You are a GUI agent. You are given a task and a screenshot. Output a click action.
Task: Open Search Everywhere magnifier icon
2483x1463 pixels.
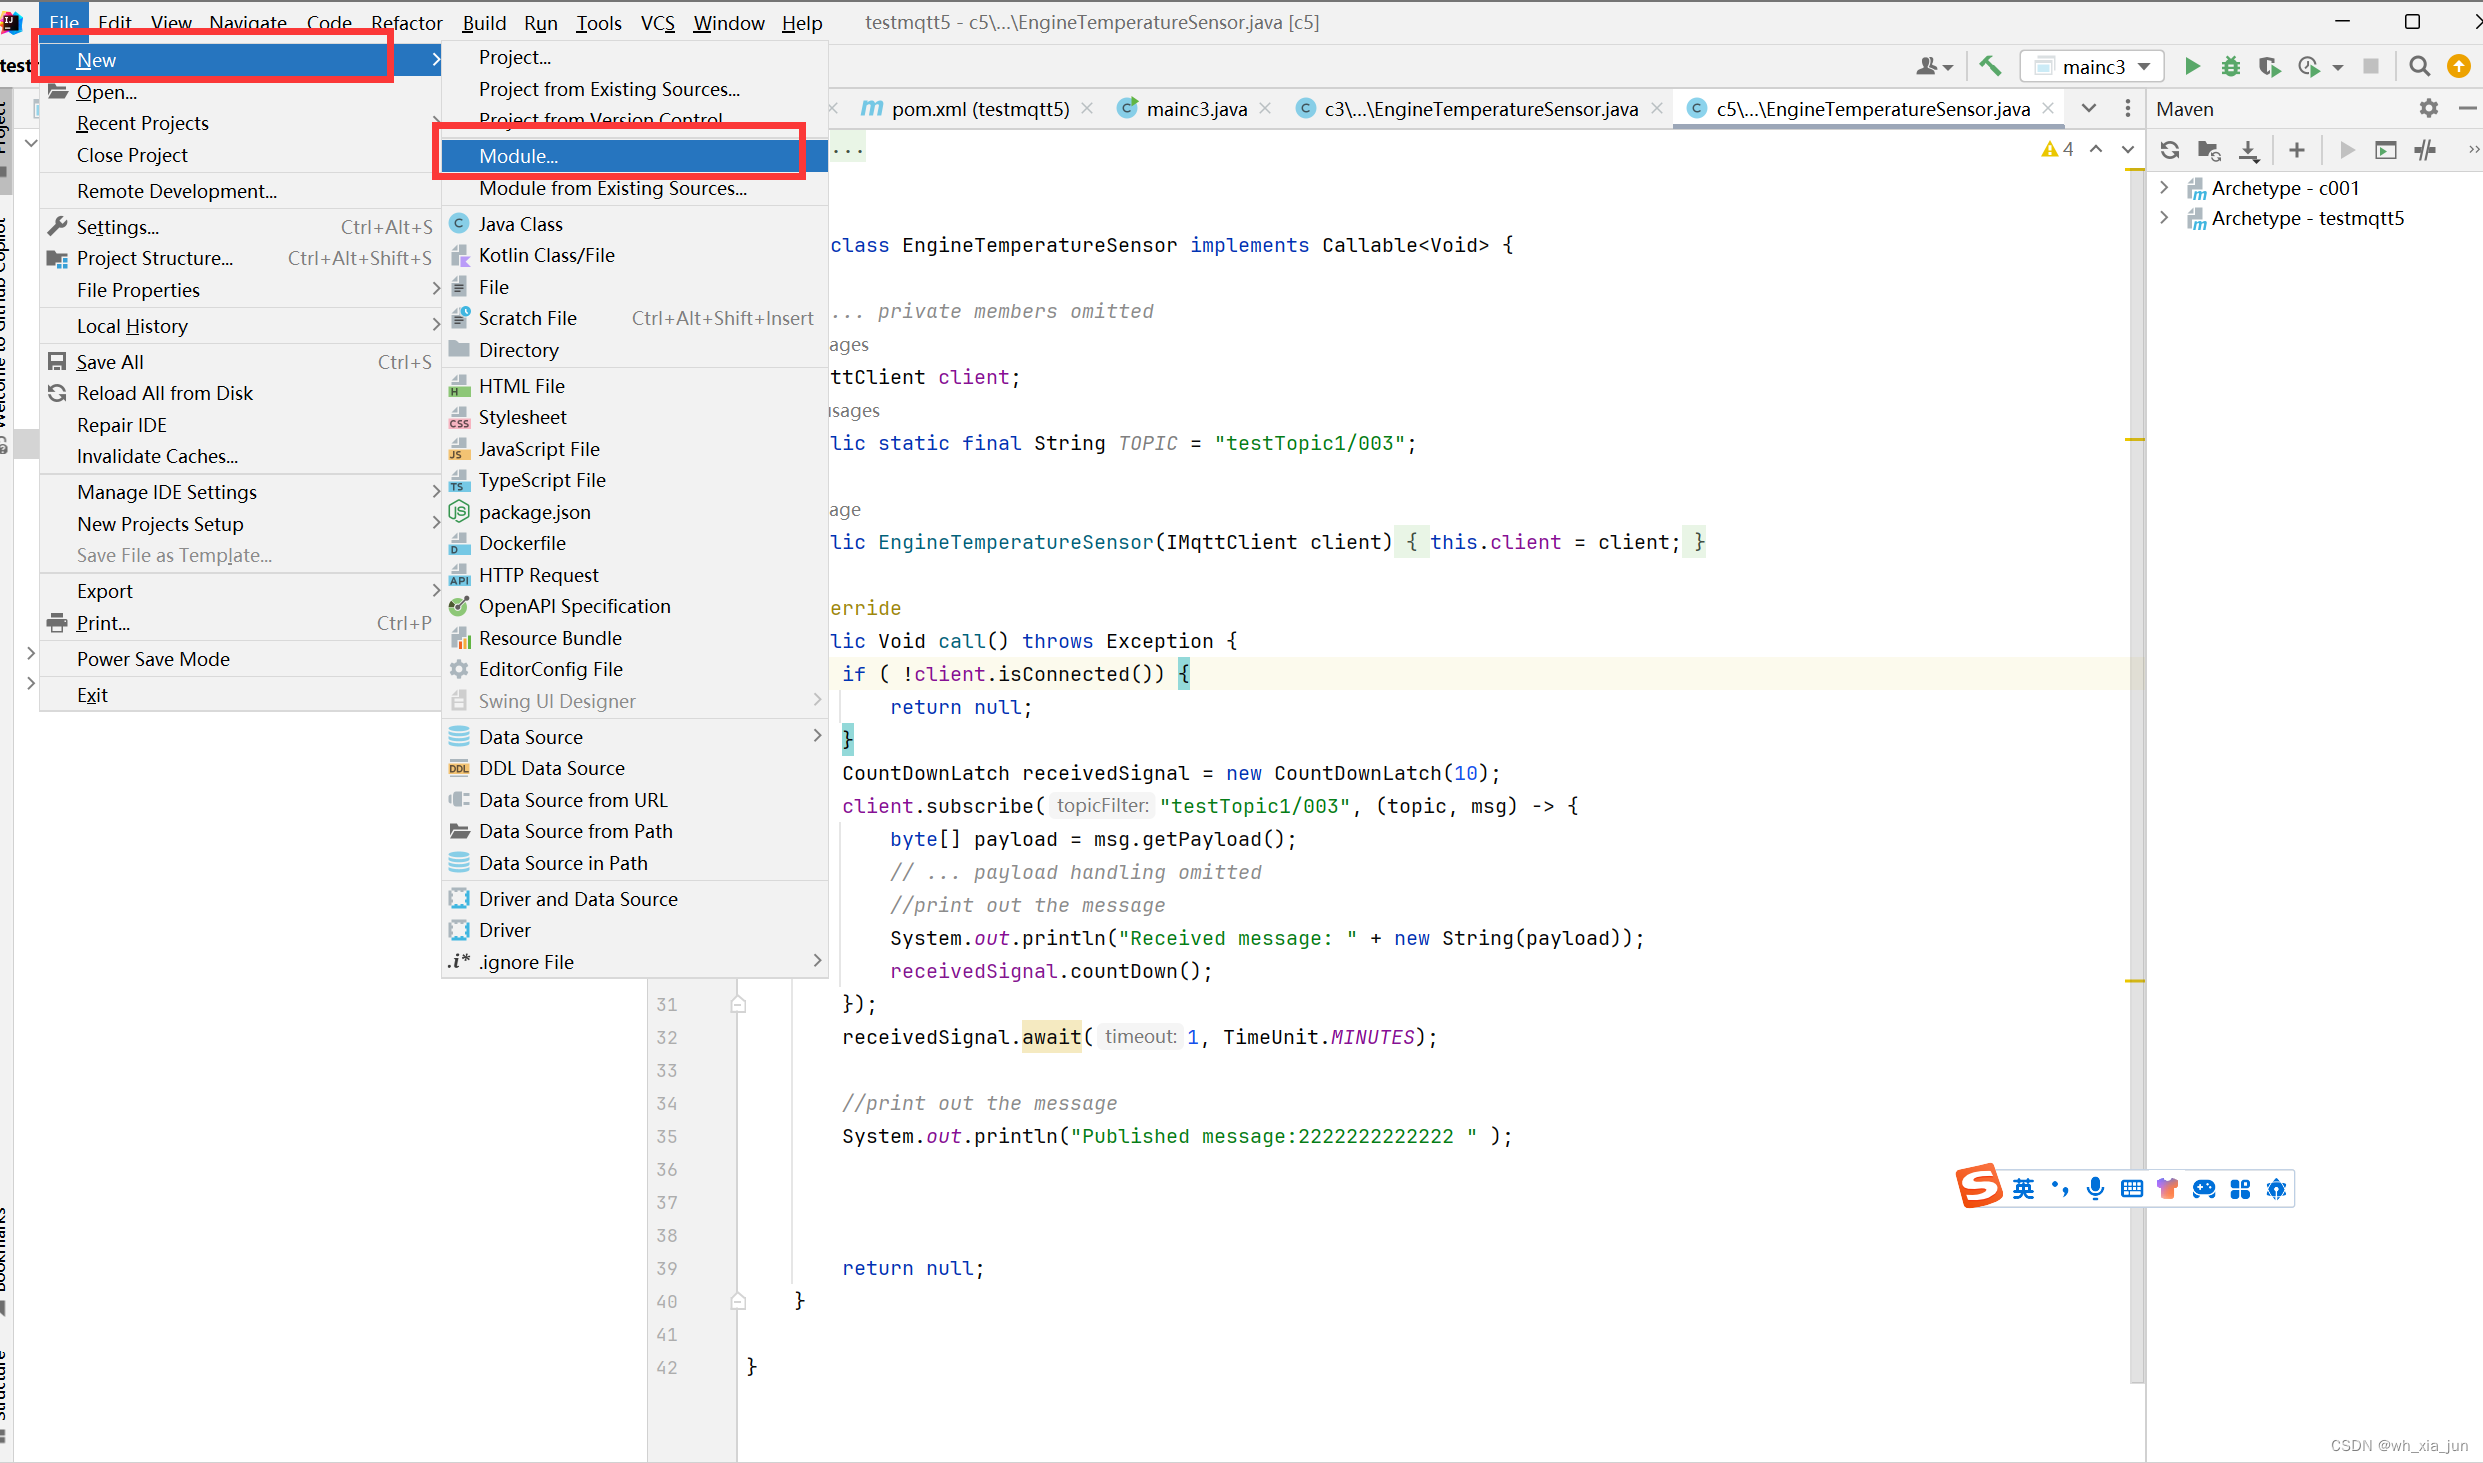click(2419, 66)
